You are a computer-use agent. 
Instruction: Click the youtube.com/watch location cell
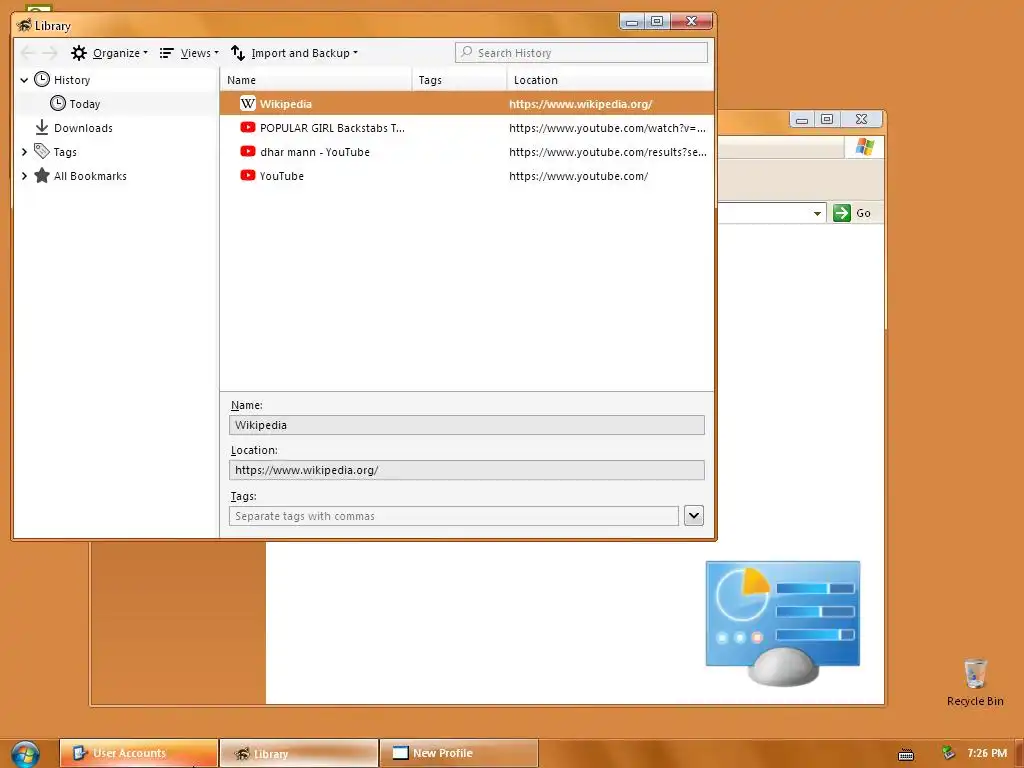click(x=607, y=128)
